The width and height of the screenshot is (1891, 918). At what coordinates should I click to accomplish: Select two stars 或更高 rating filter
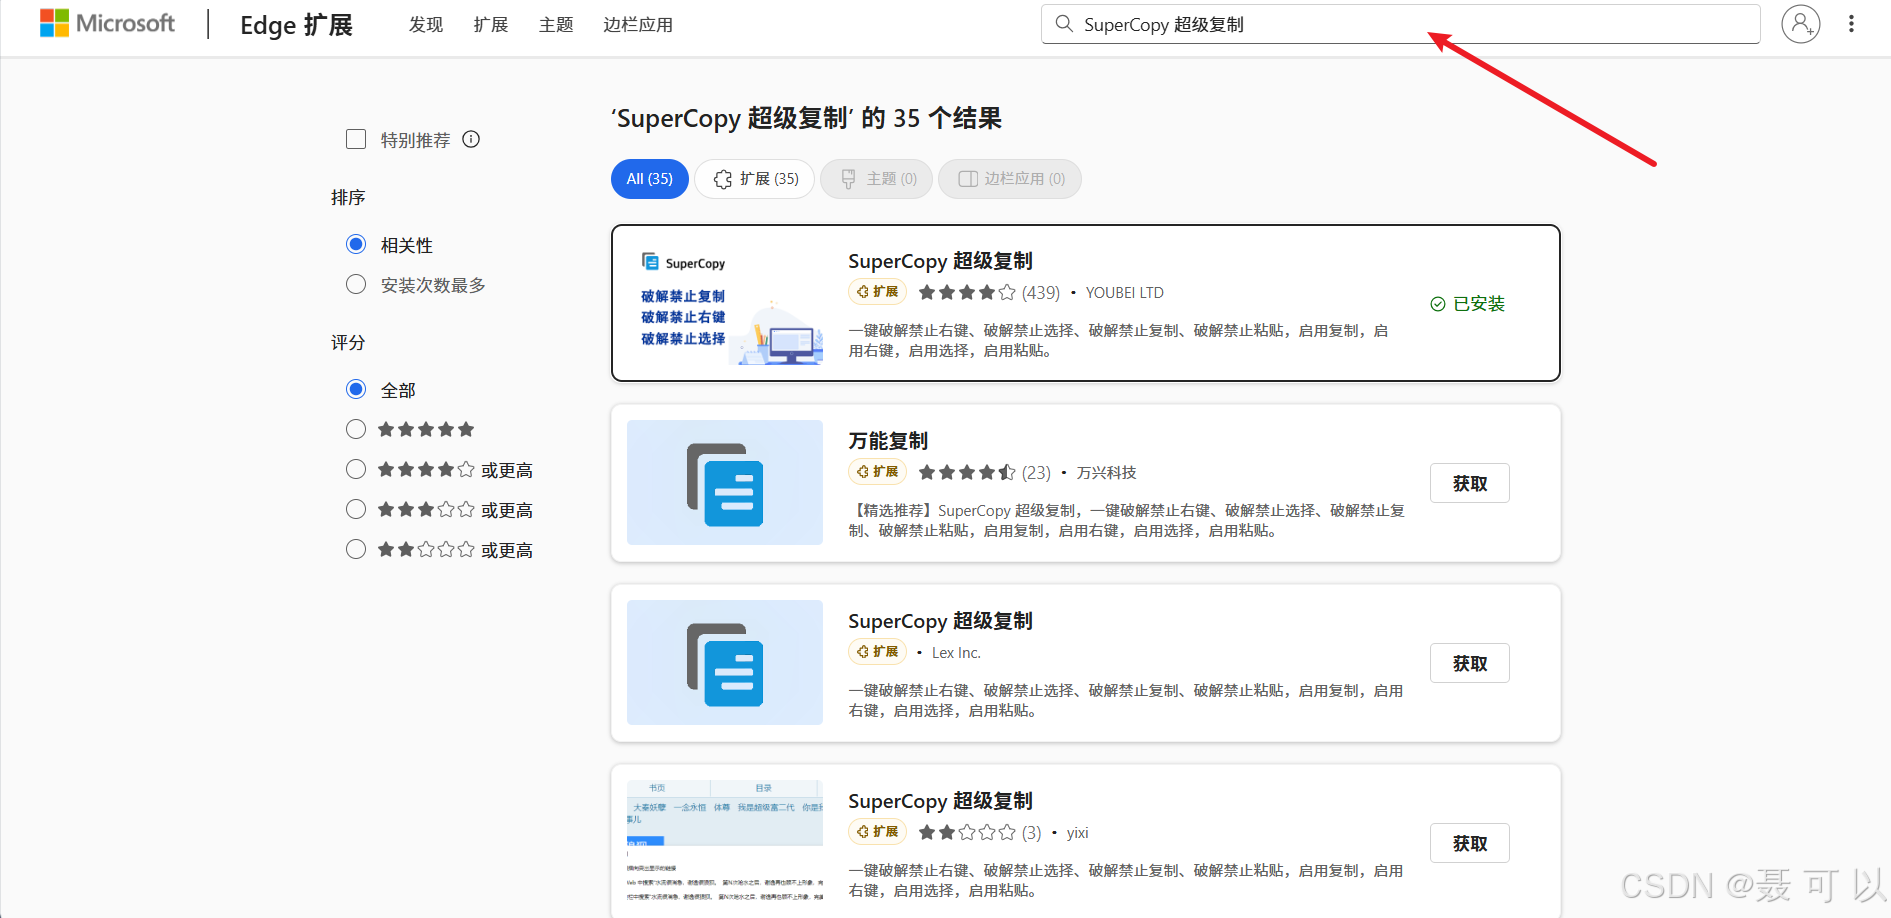click(356, 549)
